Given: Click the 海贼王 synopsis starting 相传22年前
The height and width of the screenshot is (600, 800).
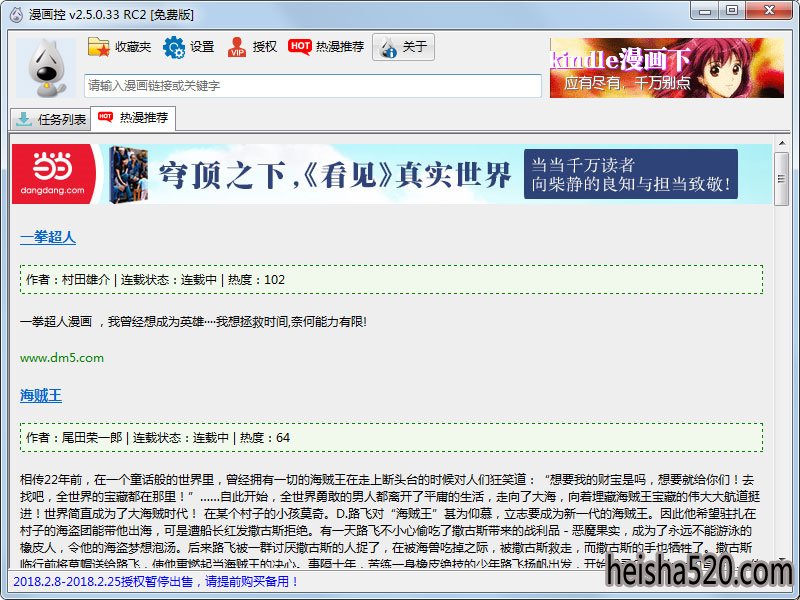Looking at the screenshot, I should [x=391, y=521].
